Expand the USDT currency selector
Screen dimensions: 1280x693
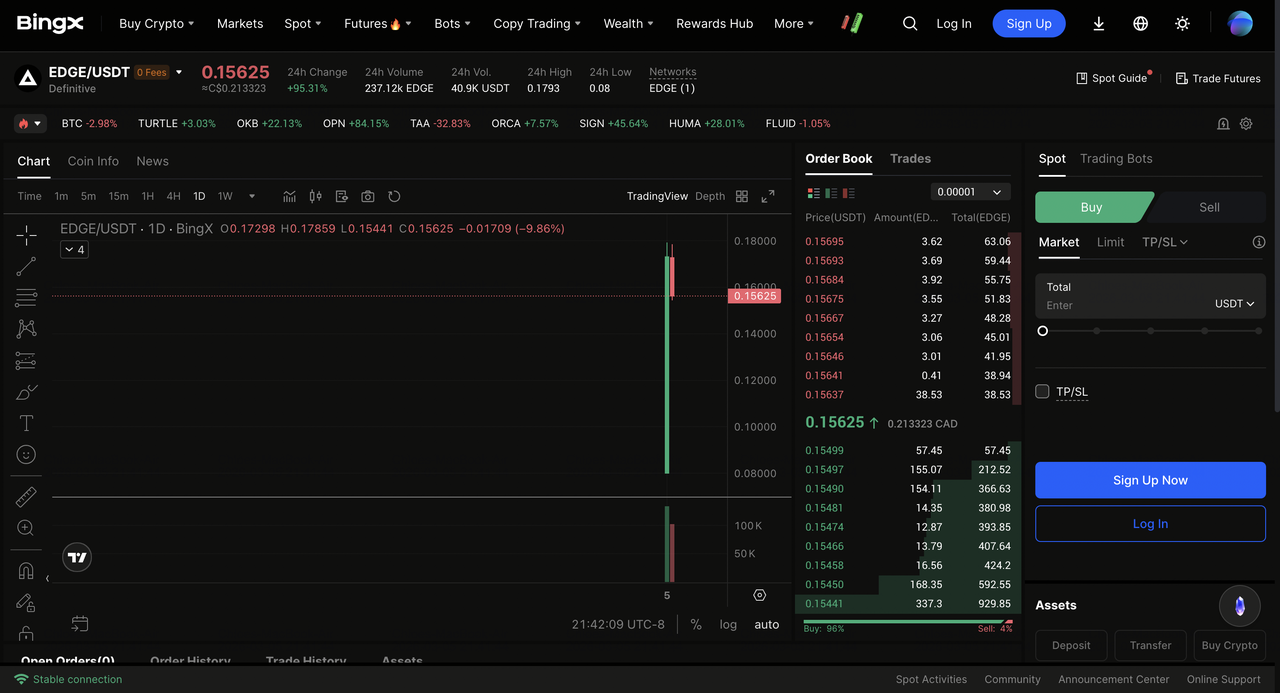[x=1234, y=304]
